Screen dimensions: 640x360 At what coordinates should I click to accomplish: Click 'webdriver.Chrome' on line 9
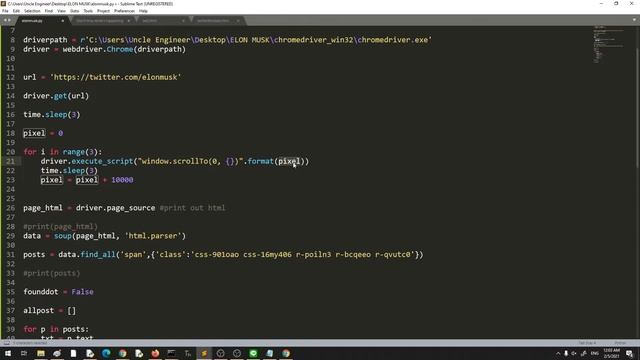point(98,49)
